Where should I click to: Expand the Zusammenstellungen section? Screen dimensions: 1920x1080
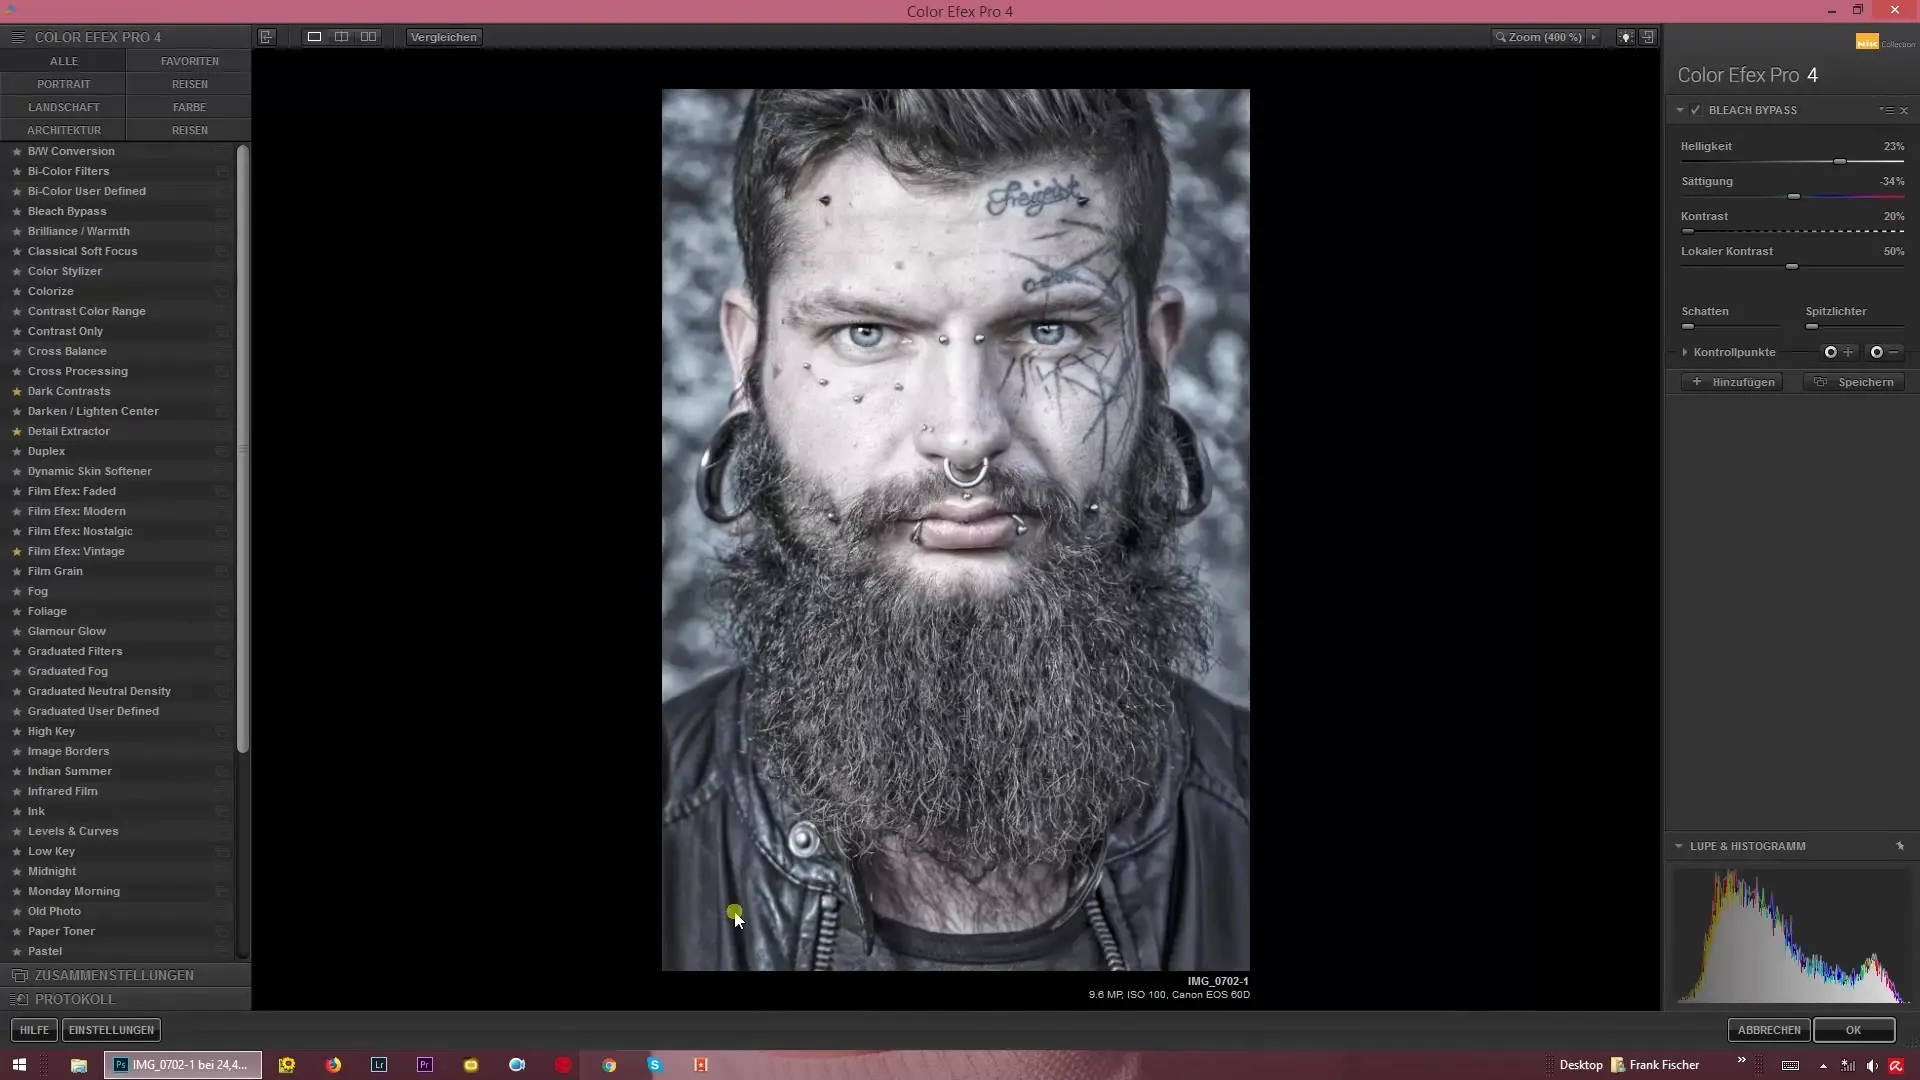click(x=125, y=975)
